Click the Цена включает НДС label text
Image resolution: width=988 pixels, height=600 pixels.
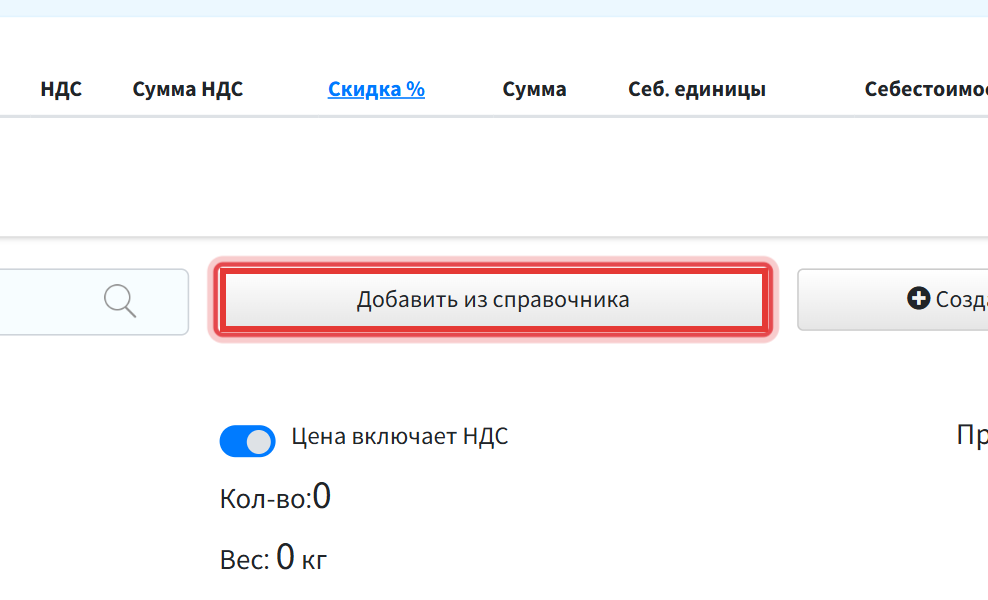pyautogui.click(x=399, y=436)
